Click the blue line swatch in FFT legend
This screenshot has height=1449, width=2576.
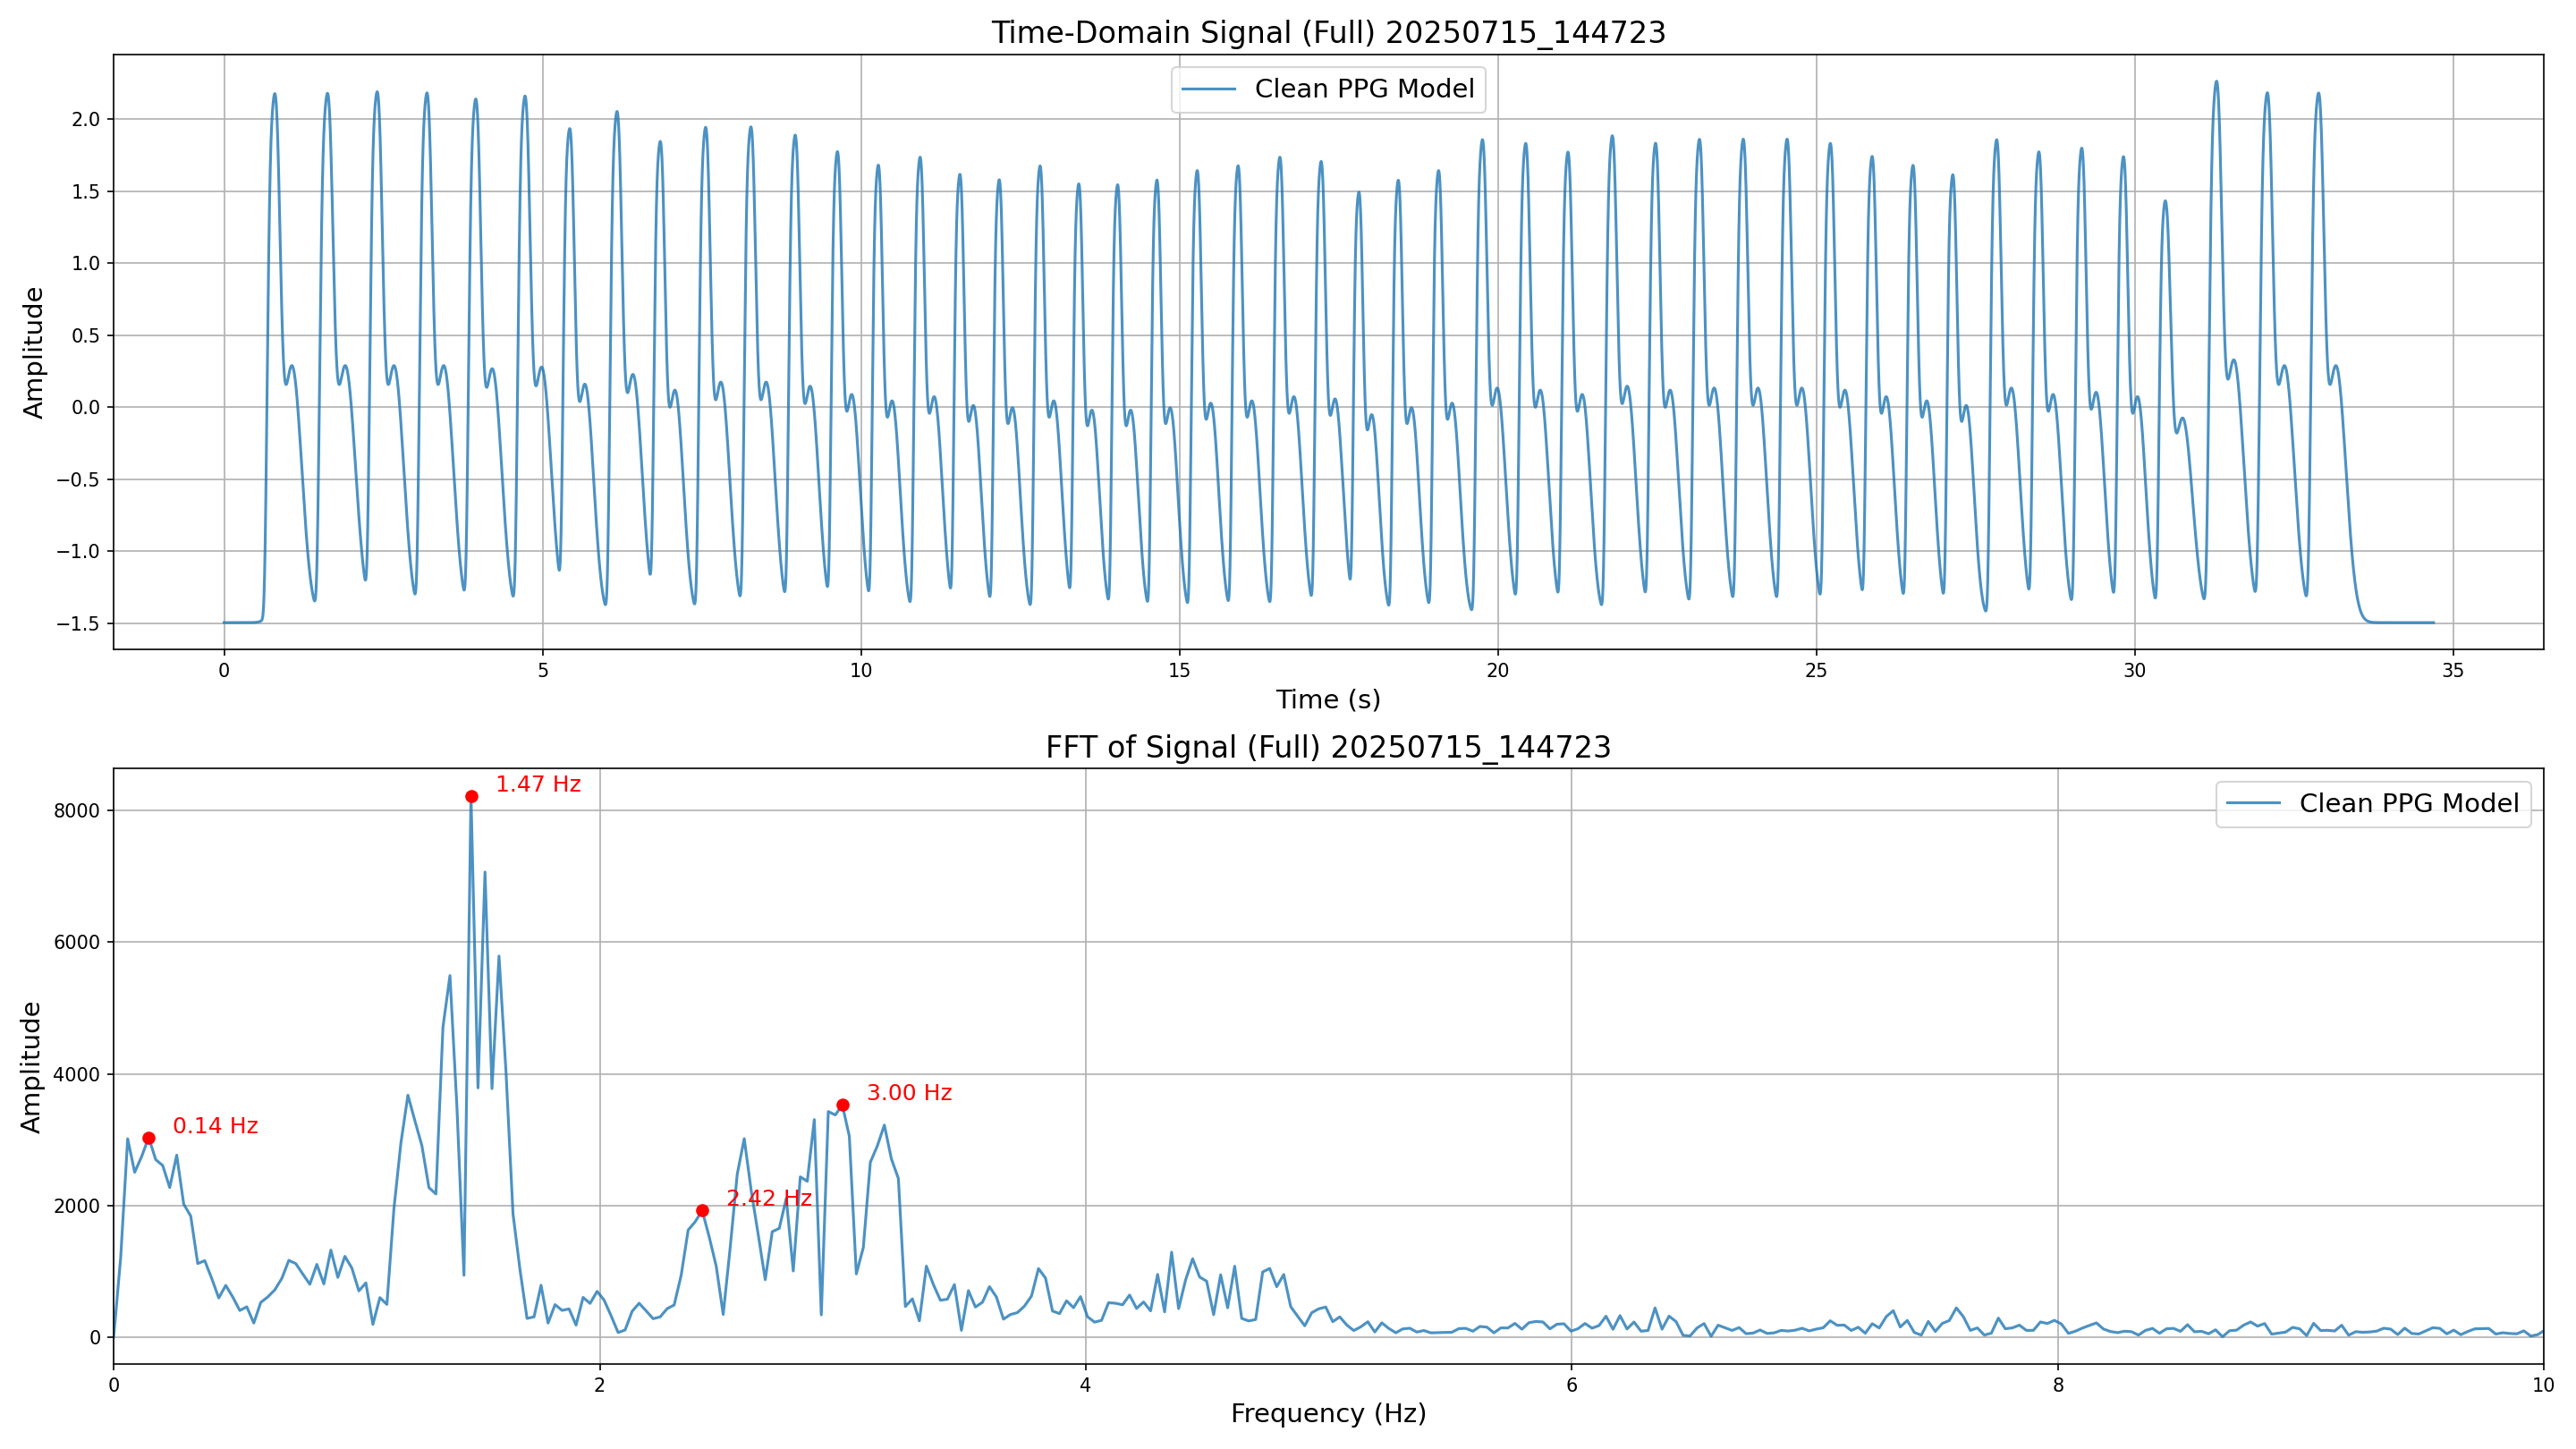(x=2254, y=804)
